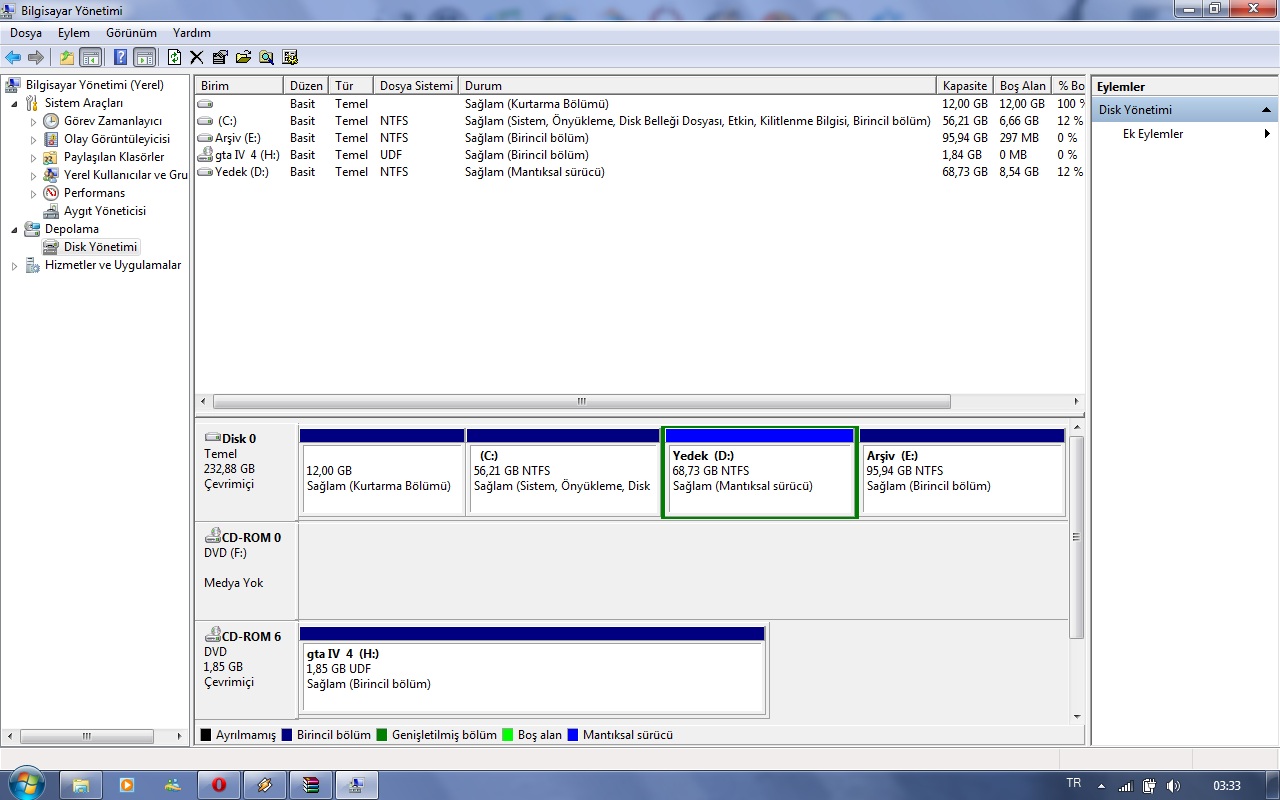1280x800 pixels.
Task: Select the Arşiv (E:) volume row
Action: click(640, 138)
